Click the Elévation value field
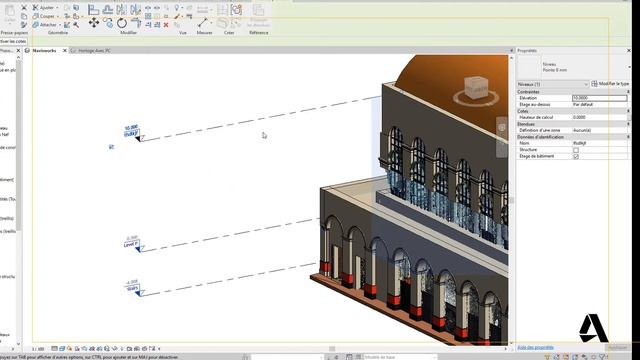The image size is (640, 360). pyautogui.click(x=599, y=98)
